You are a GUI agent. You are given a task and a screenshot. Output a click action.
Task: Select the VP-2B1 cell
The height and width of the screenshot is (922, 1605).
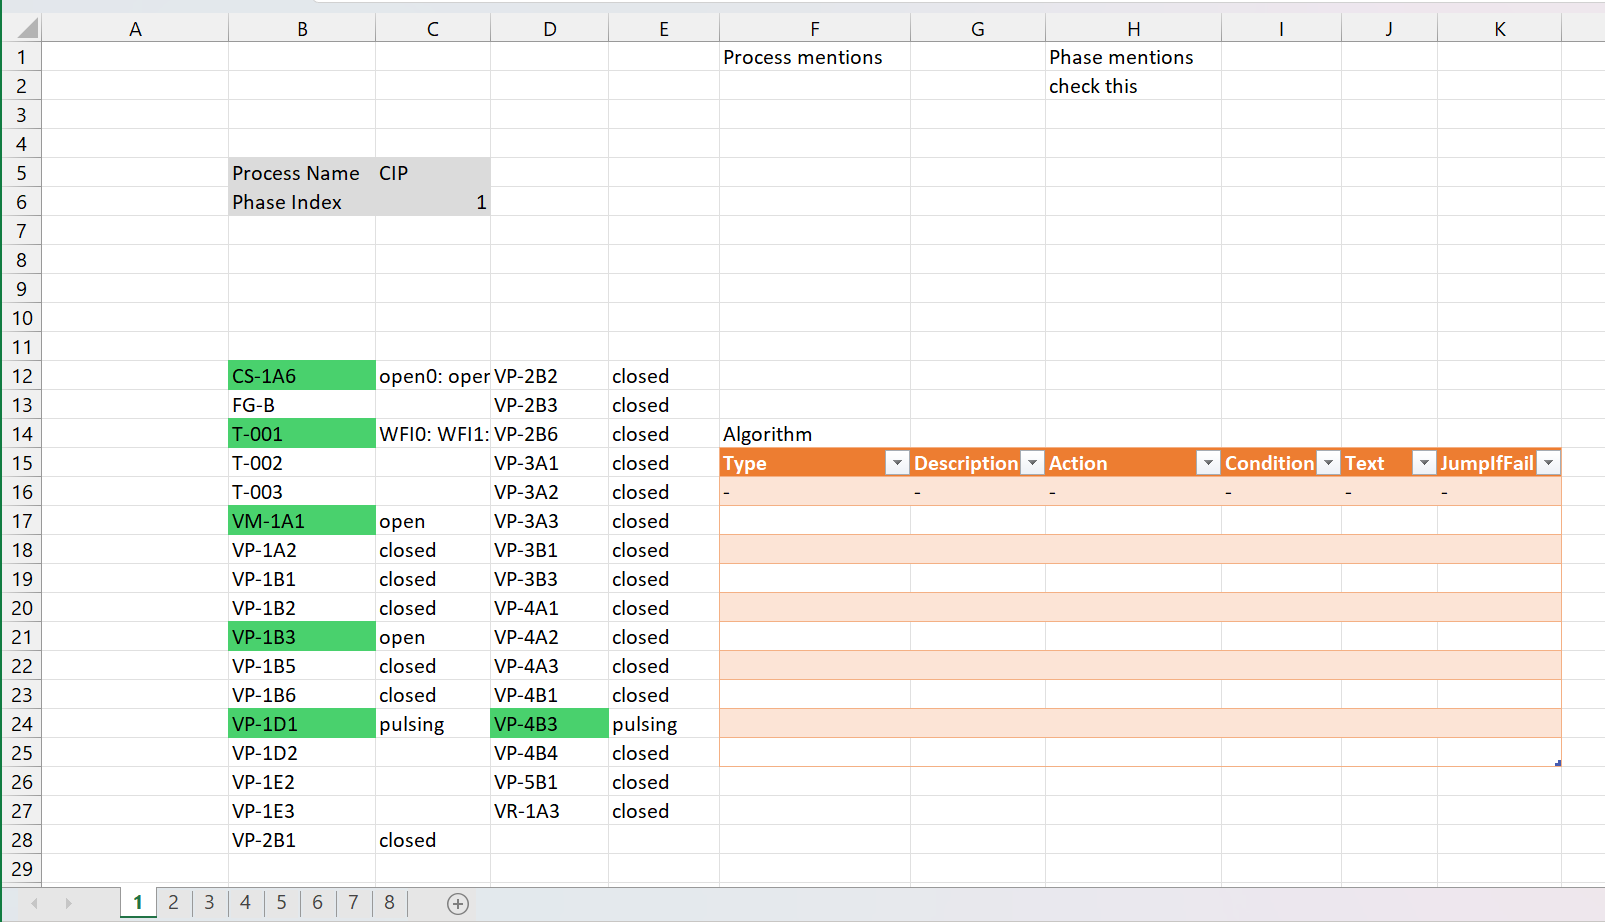point(302,840)
